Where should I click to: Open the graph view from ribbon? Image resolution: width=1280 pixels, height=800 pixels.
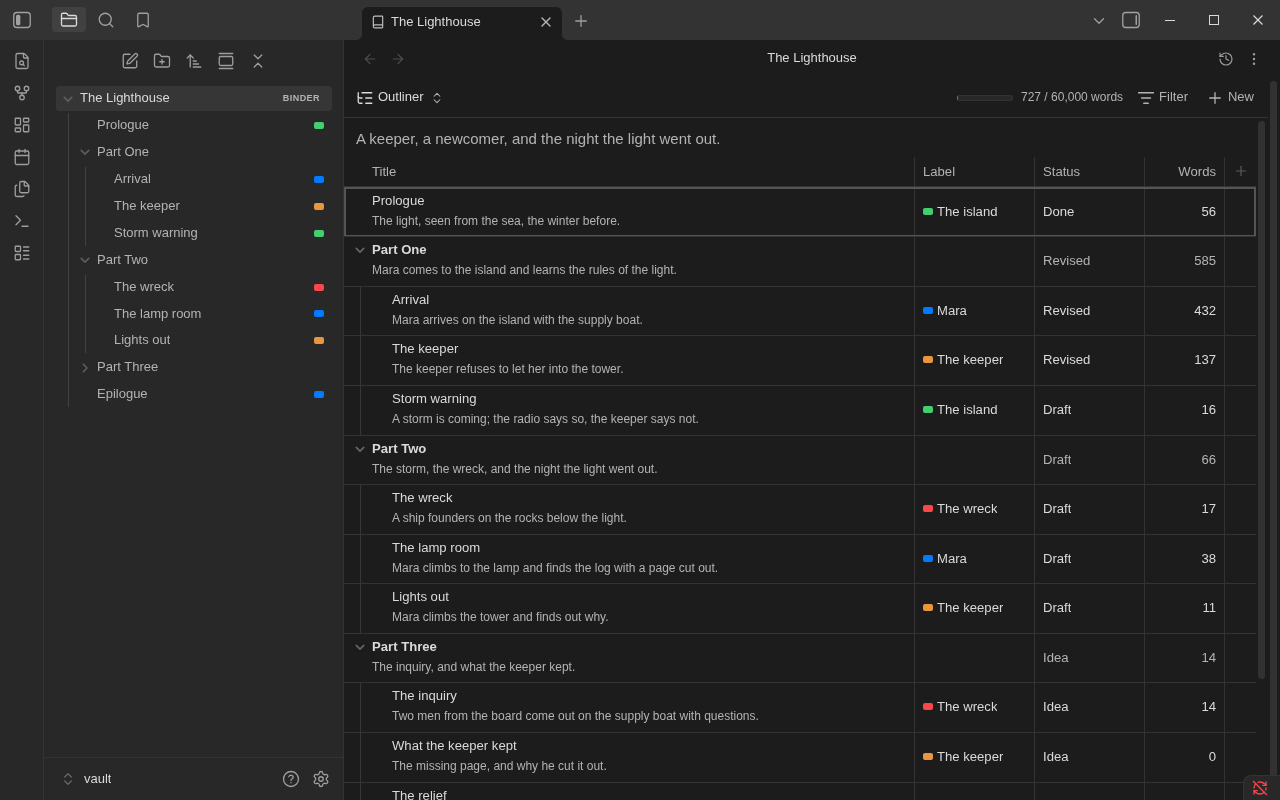coord(22,93)
